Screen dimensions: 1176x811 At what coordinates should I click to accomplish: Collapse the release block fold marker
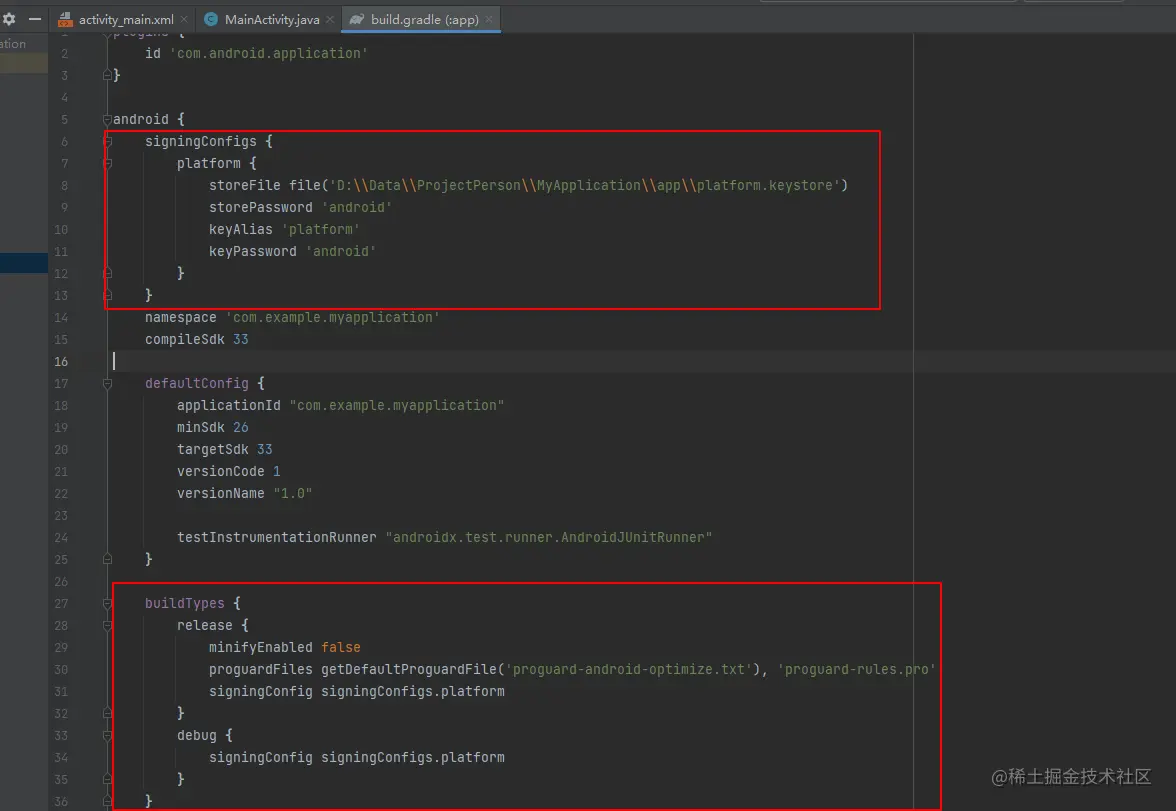[x=107, y=625]
